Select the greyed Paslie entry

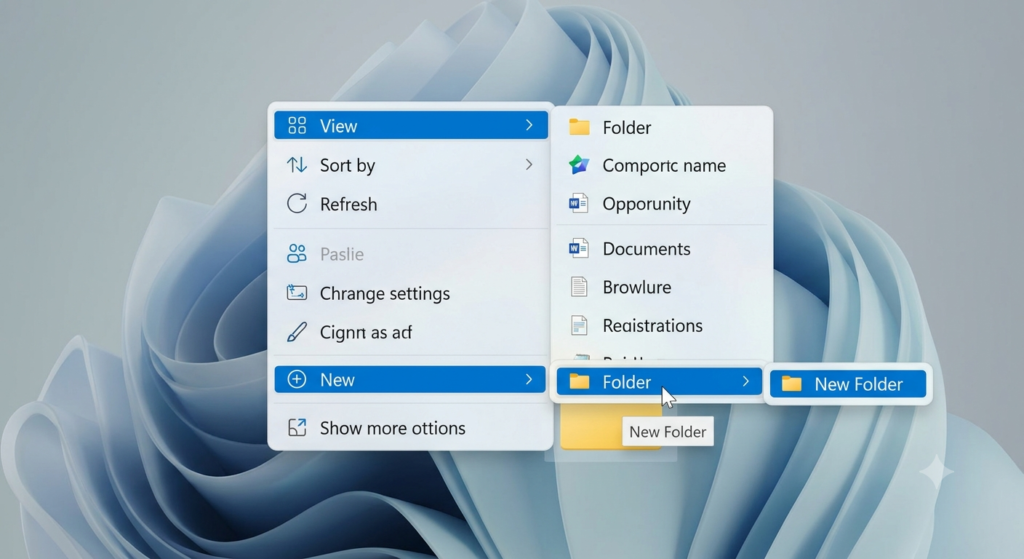pyautogui.click(x=411, y=253)
